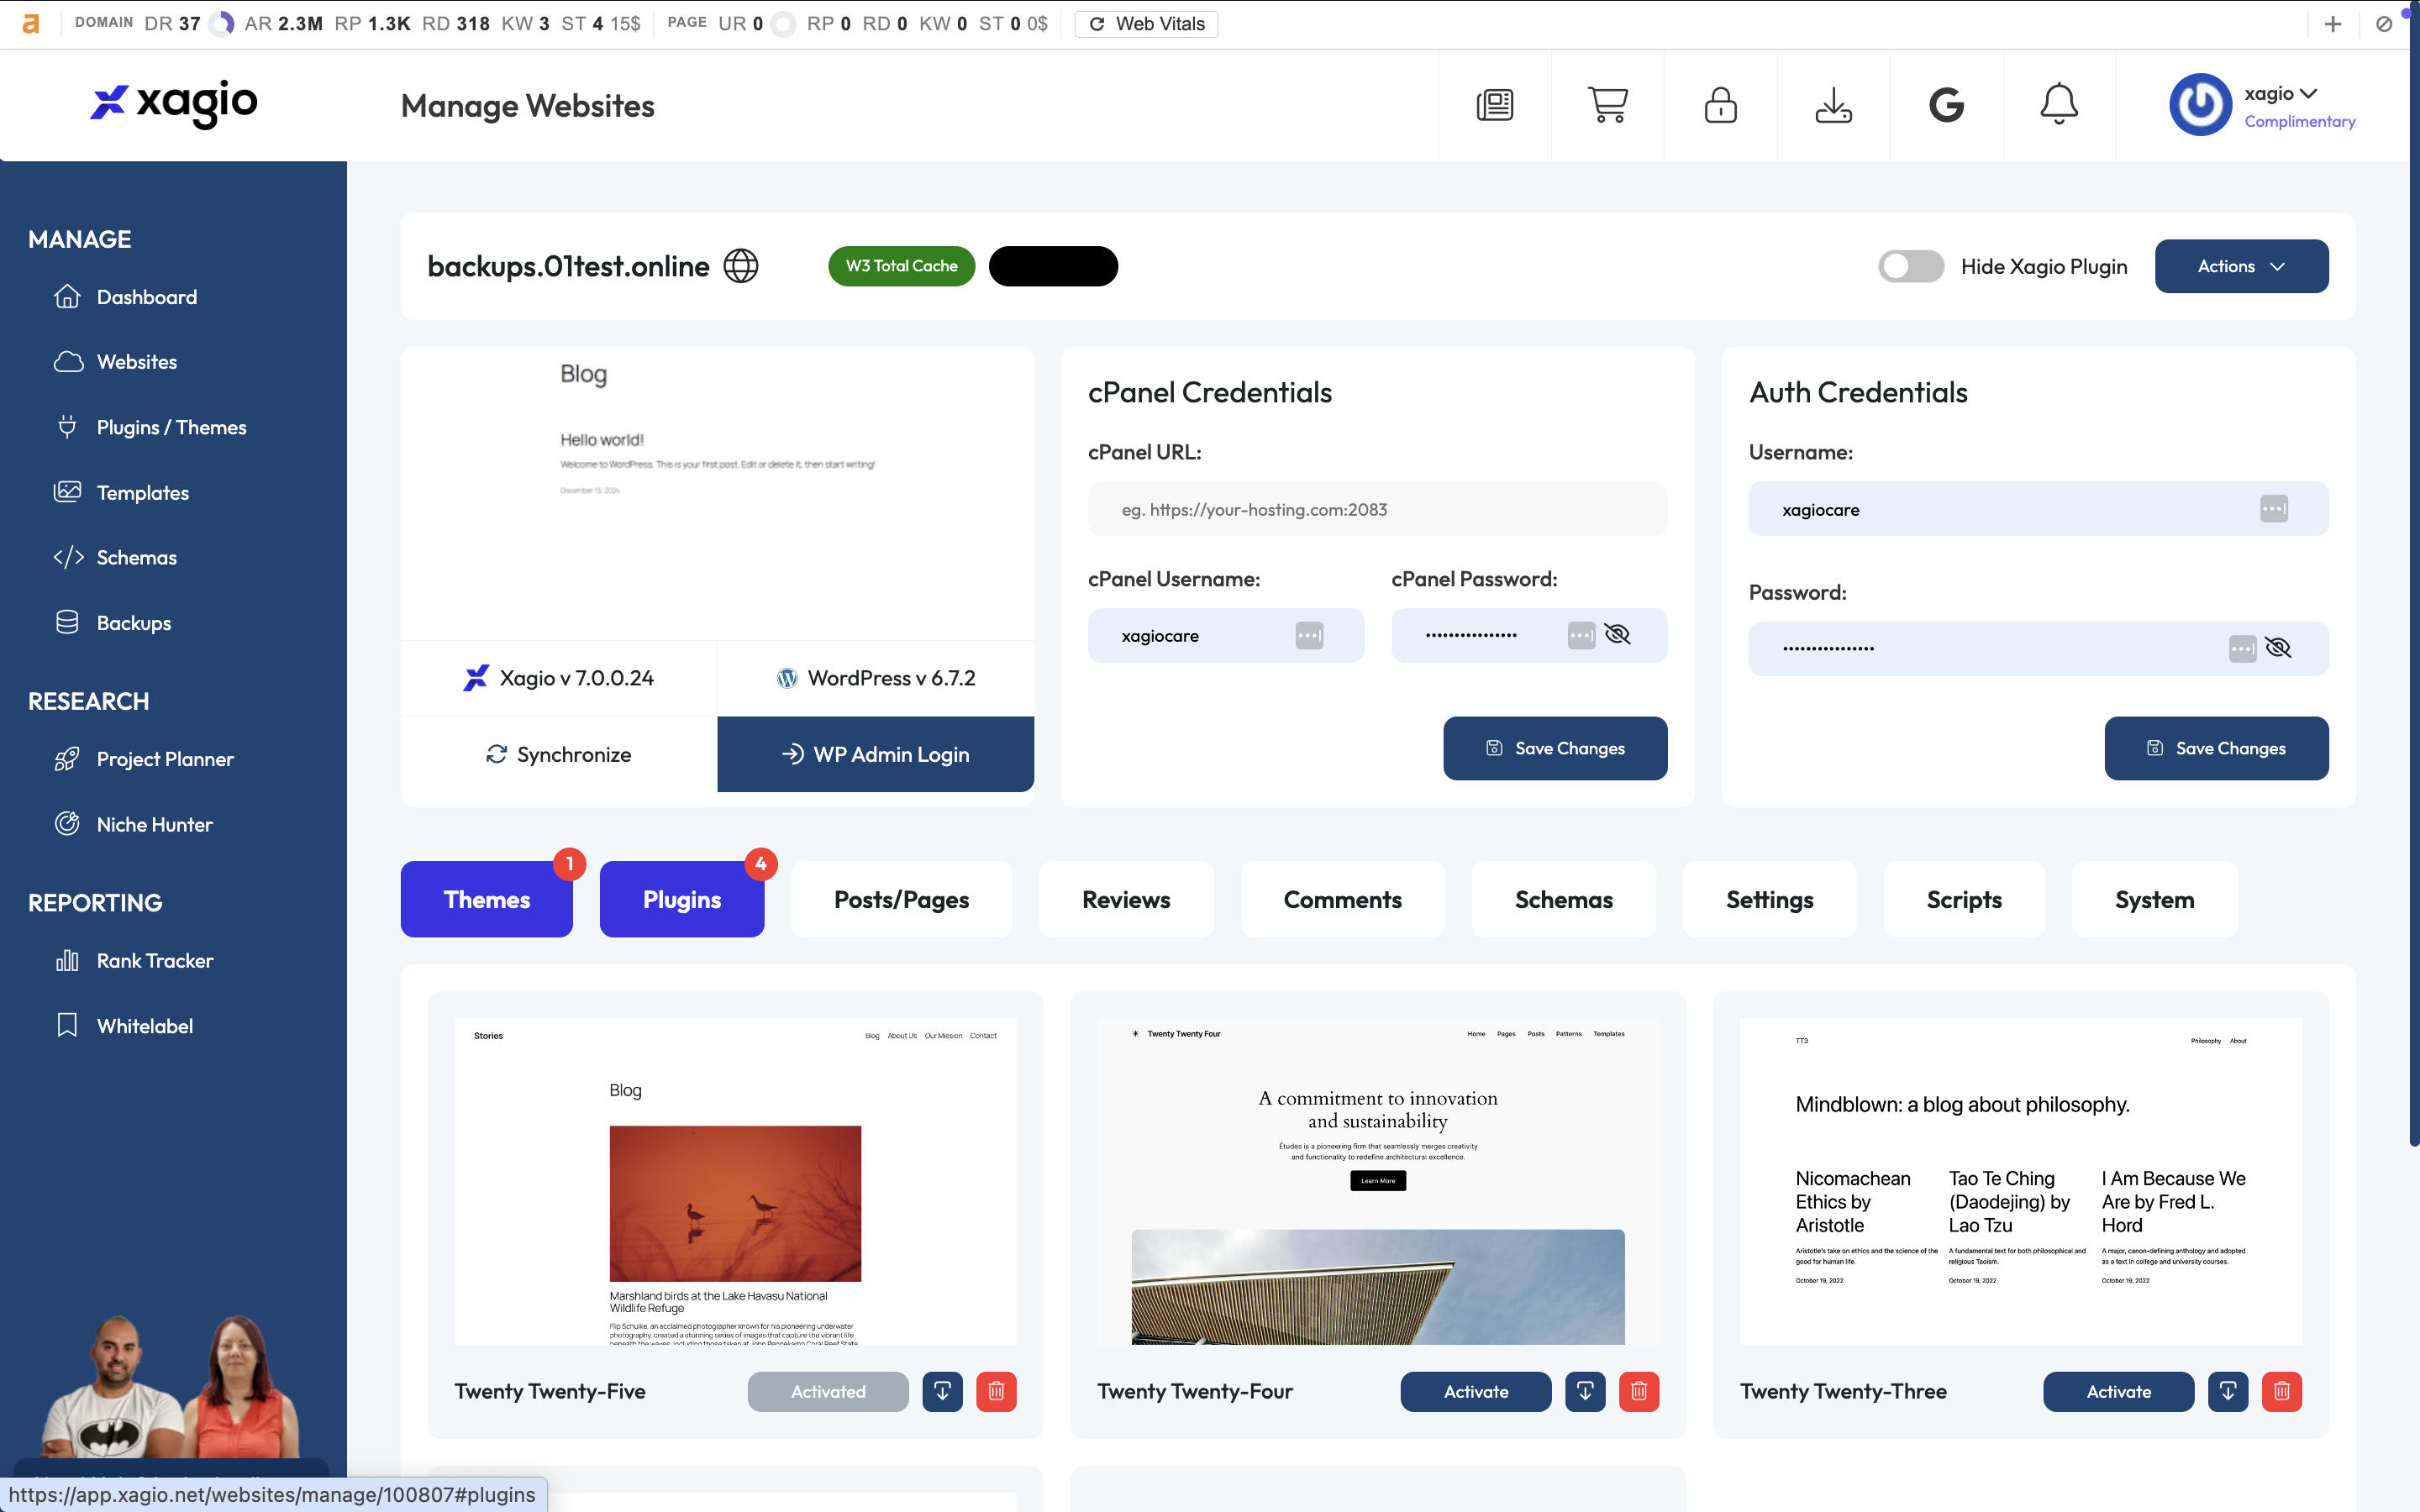The image size is (2420, 1512).
Task: Click the download tray icon in header
Action: (1833, 105)
